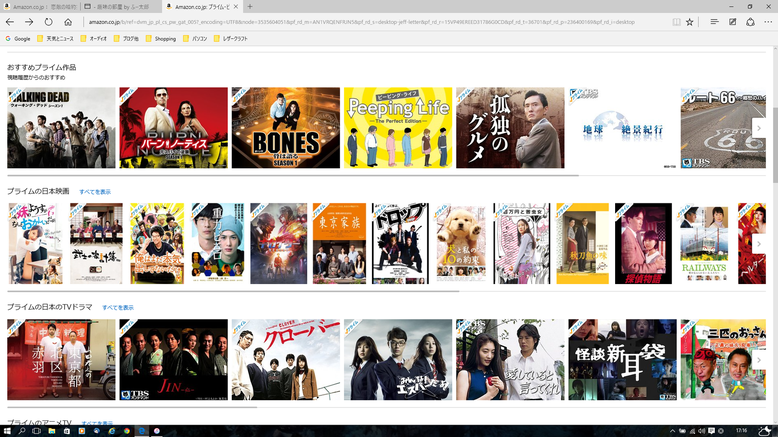
Task: Close the active Amazon.co.jp tab
Action: (236, 6)
